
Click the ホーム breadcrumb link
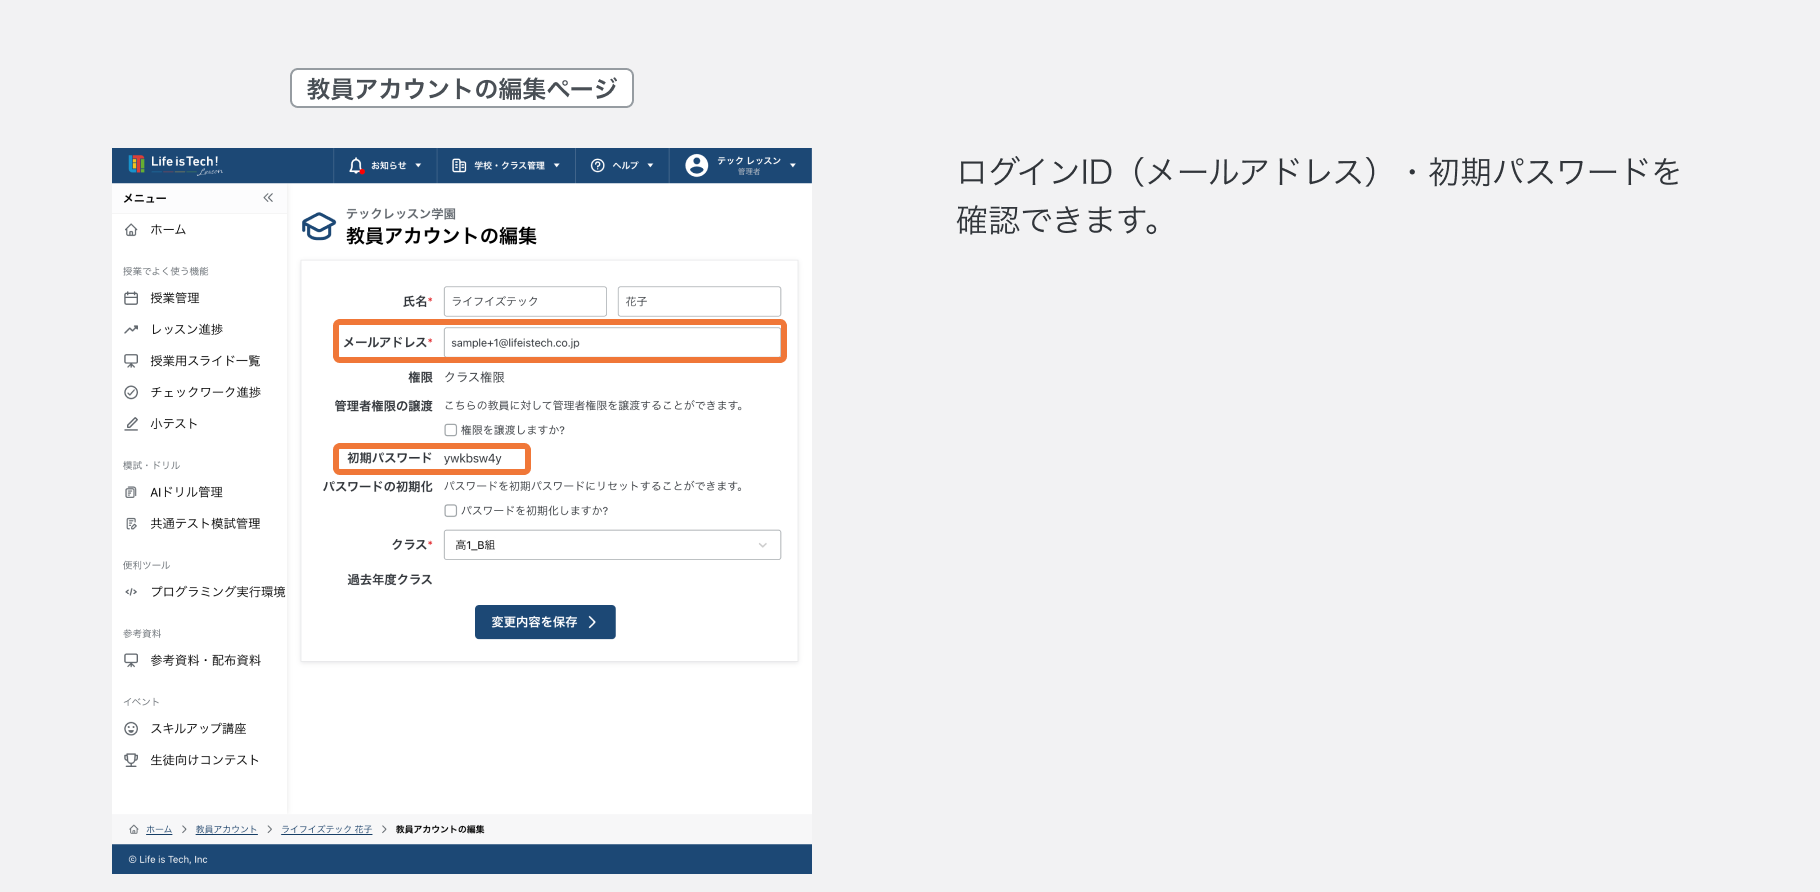coord(159,829)
